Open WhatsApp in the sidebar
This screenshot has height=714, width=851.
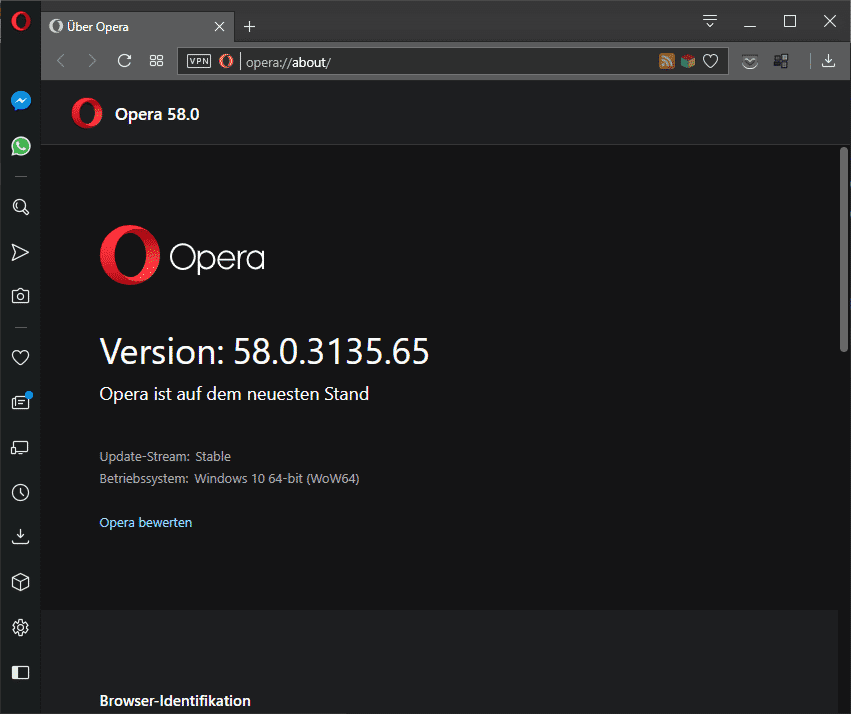click(21, 146)
